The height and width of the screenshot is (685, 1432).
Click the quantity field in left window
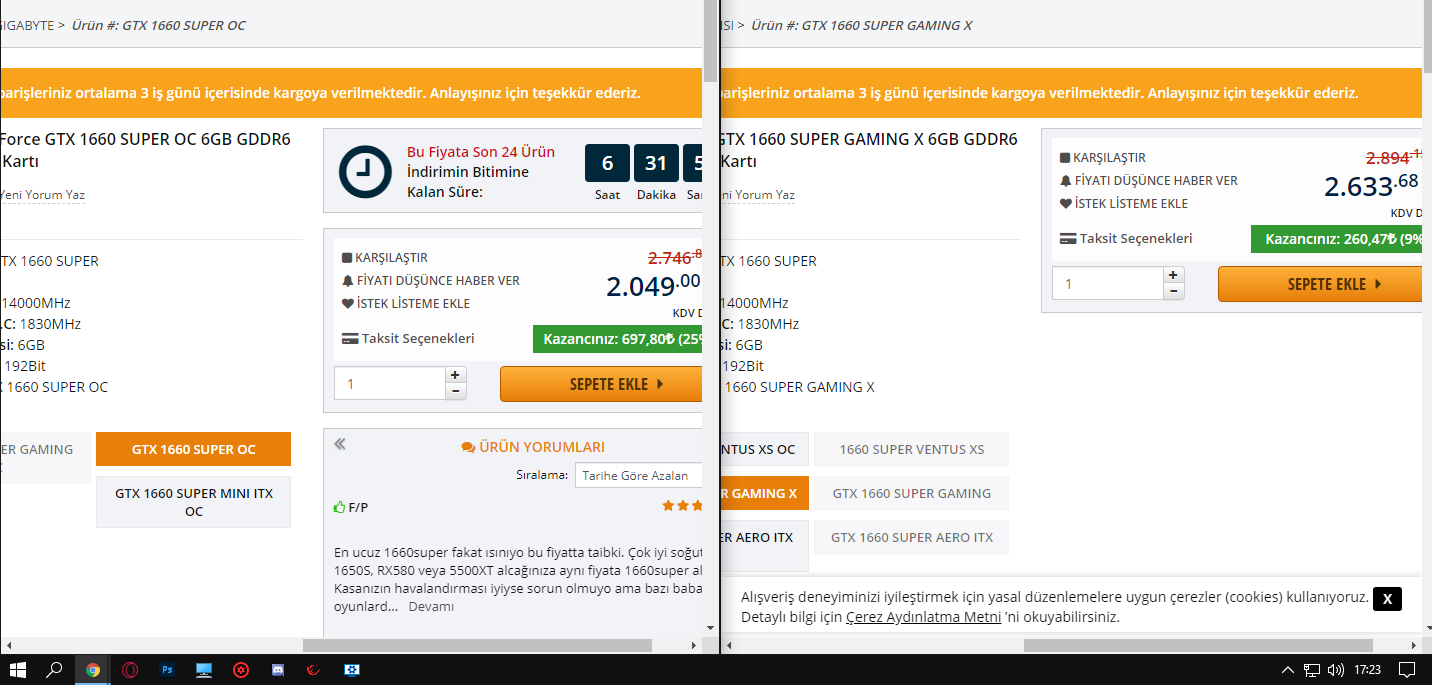[389, 383]
